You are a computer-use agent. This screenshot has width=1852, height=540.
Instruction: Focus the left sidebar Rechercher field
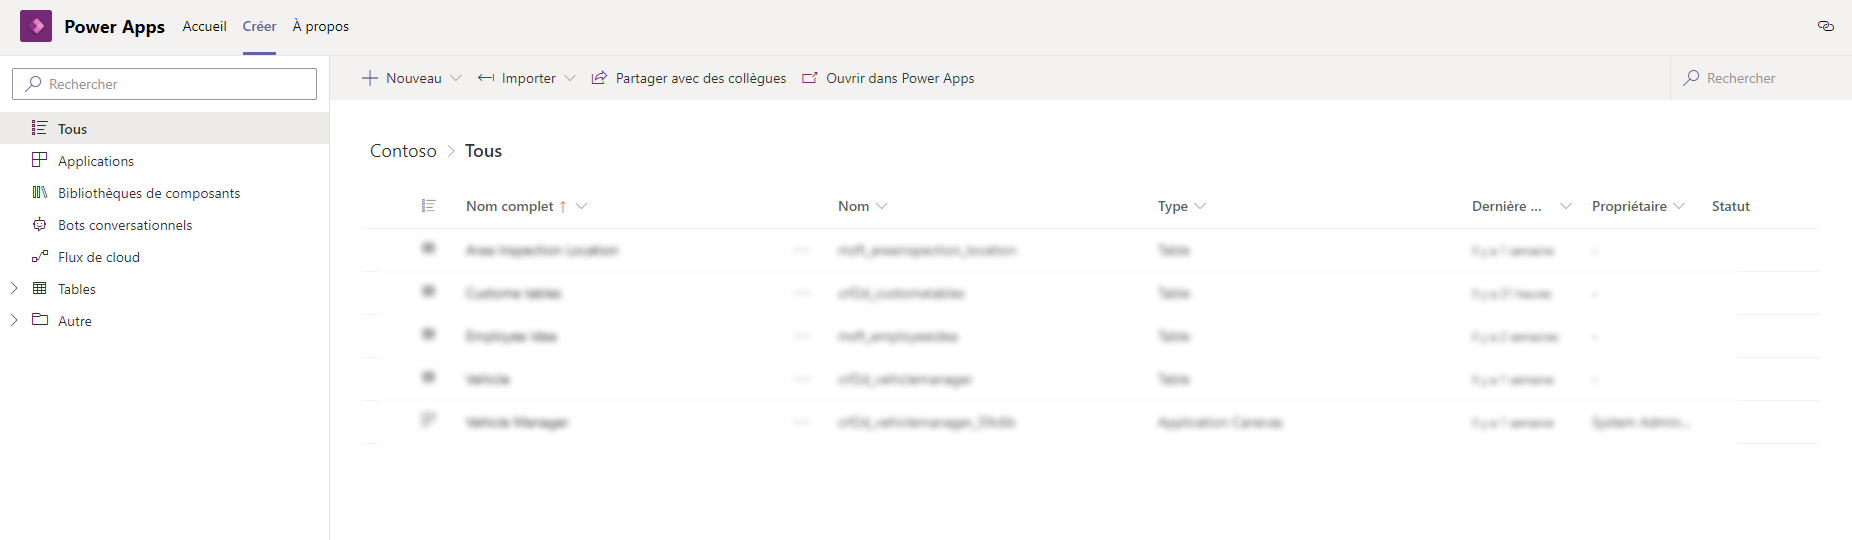164,84
